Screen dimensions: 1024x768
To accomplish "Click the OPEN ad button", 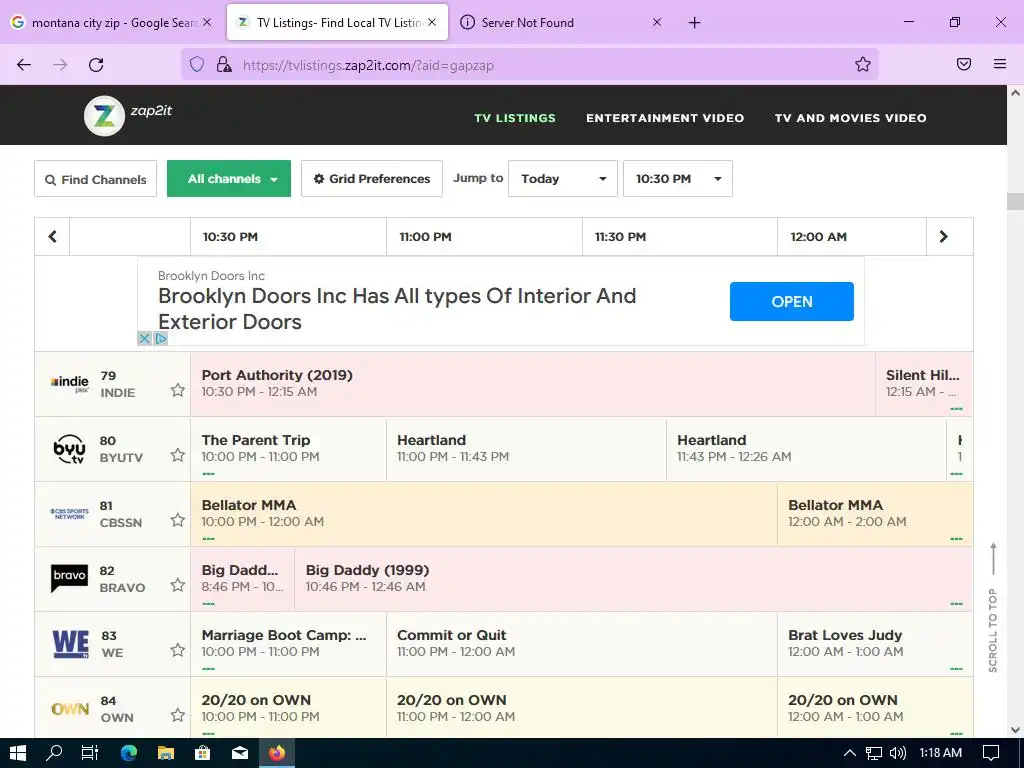I will point(792,302).
